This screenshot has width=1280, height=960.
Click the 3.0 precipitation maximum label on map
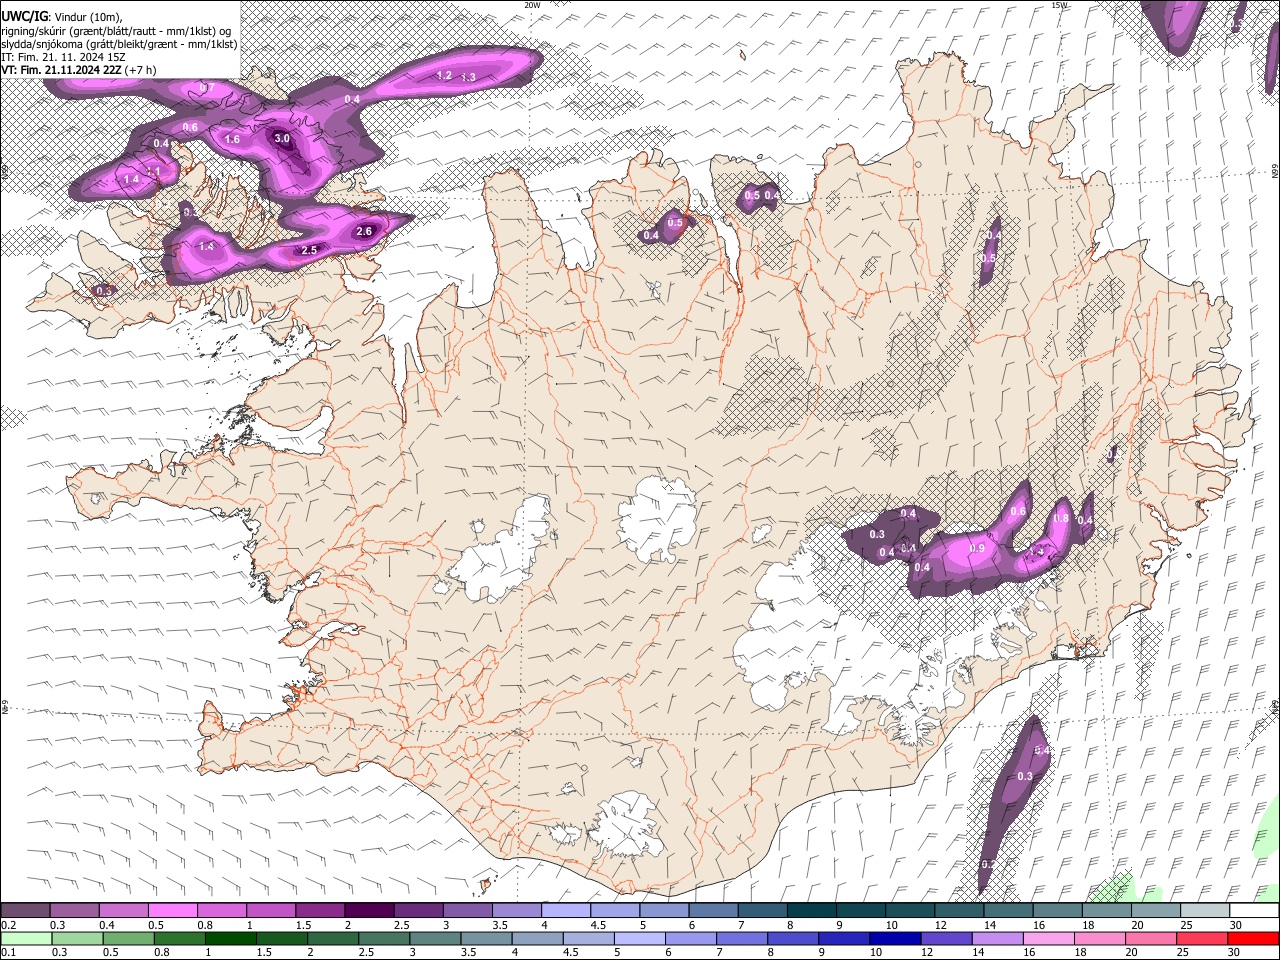pyautogui.click(x=282, y=139)
